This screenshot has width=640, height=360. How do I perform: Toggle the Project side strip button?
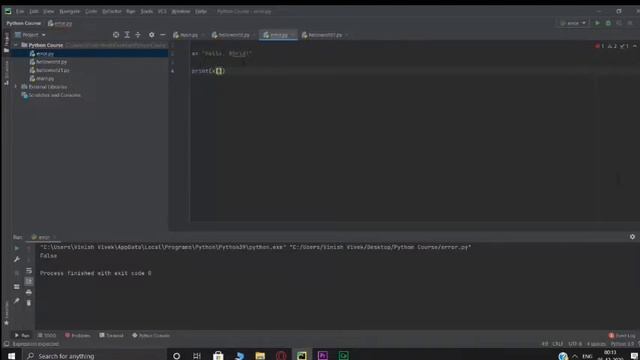pyautogui.click(x=6, y=42)
